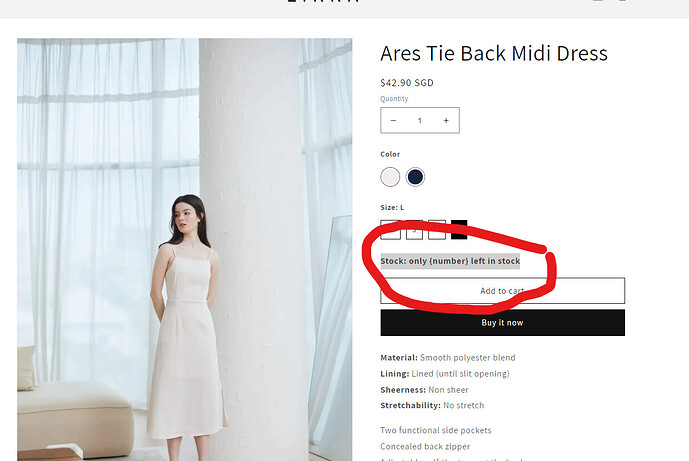Click the quantity number field
The height and width of the screenshot is (461, 689).
tap(420, 120)
